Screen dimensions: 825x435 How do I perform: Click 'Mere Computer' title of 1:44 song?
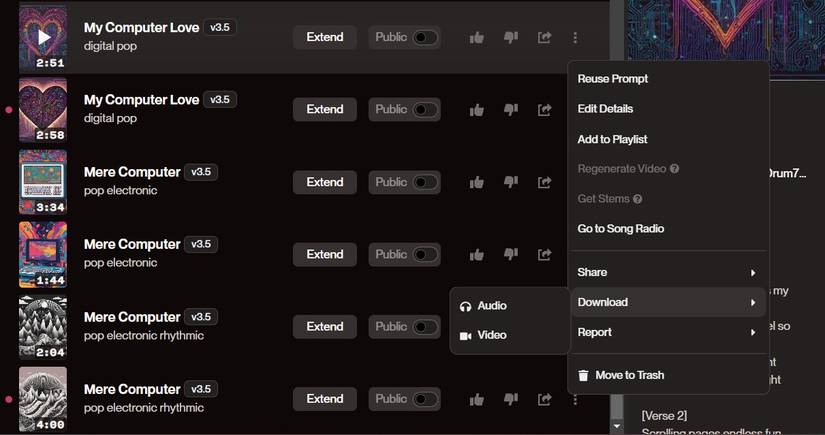coord(132,245)
